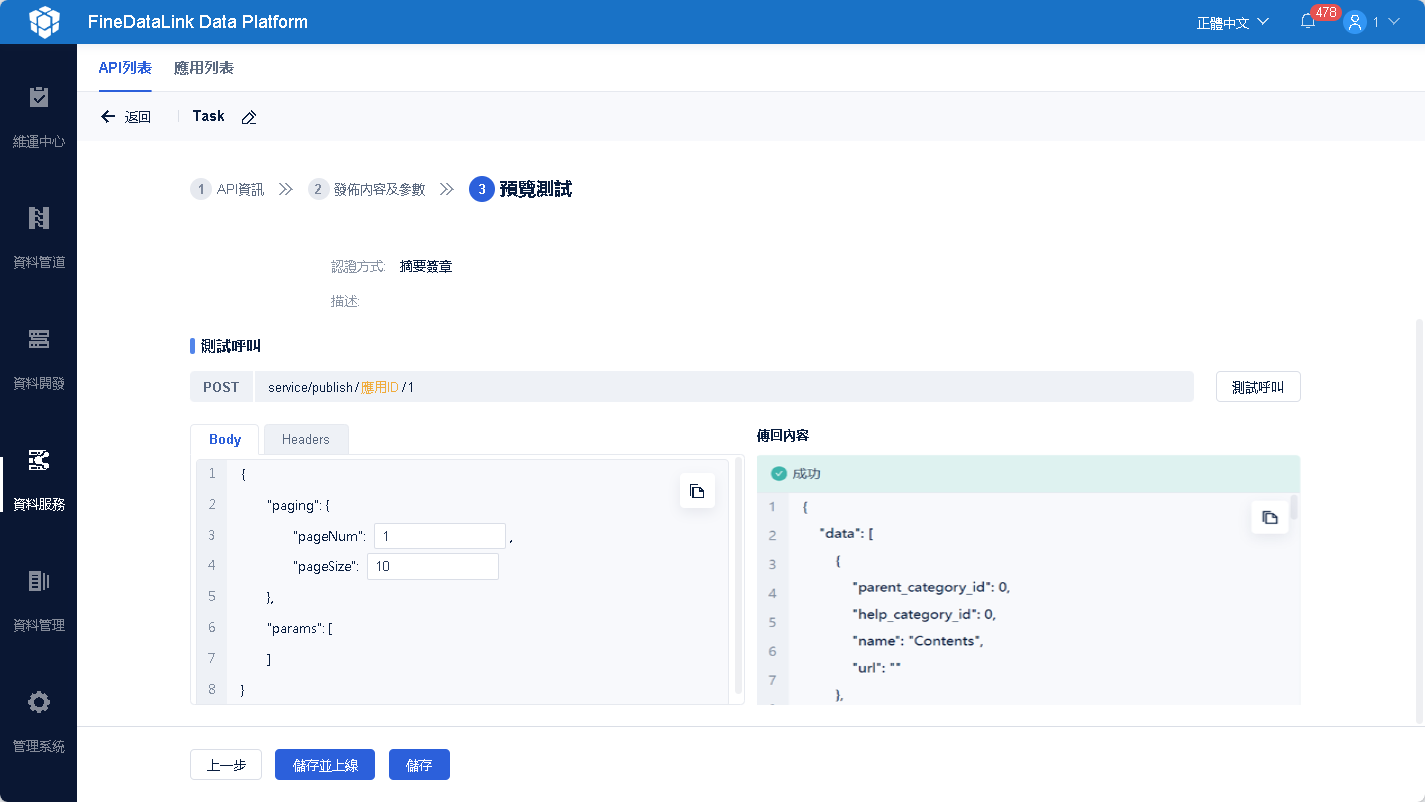The height and width of the screenshot is (802, 1425).
Task: Click step 3 預覽測試 heading
Action: pyautogui.click(x=521, y=189)
